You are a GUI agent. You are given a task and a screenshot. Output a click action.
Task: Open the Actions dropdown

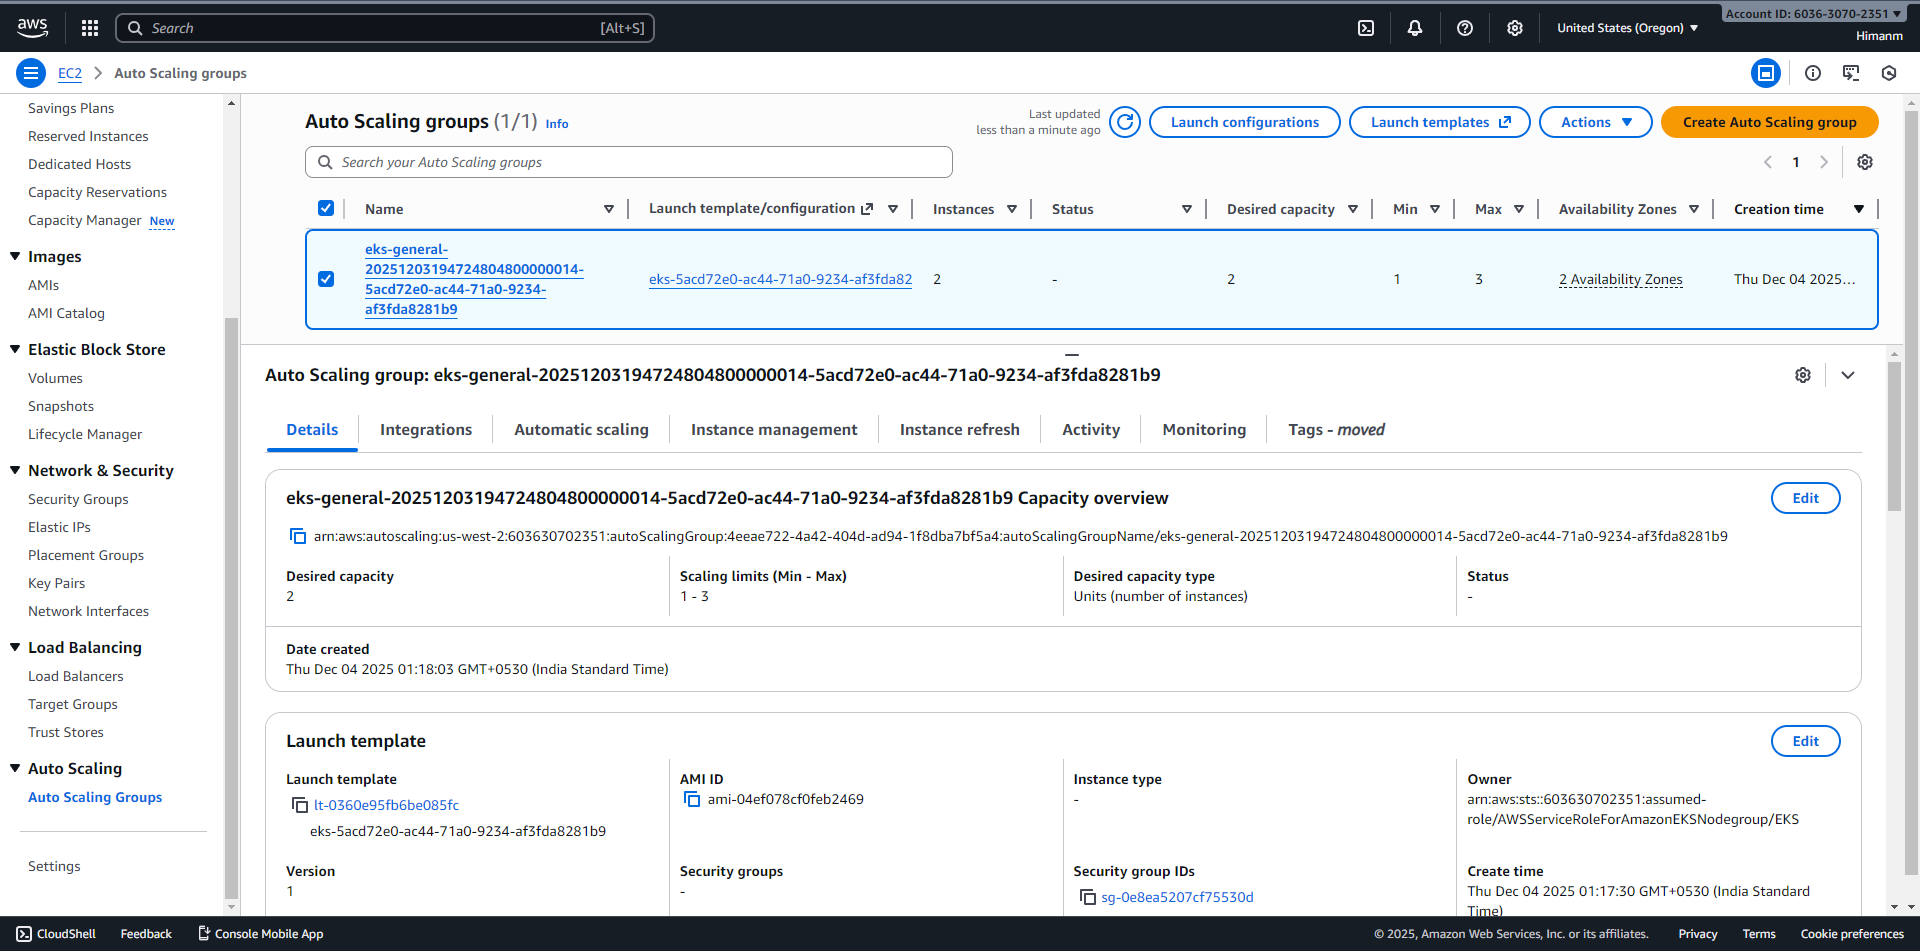click(1595, 122)
